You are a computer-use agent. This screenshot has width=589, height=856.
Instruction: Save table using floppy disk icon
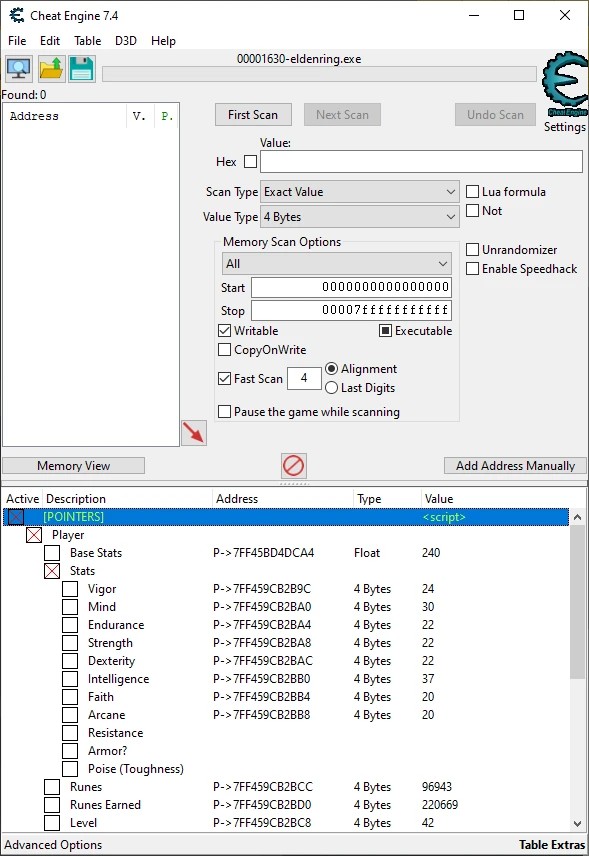pyautogui.click(x=82, y=69)
